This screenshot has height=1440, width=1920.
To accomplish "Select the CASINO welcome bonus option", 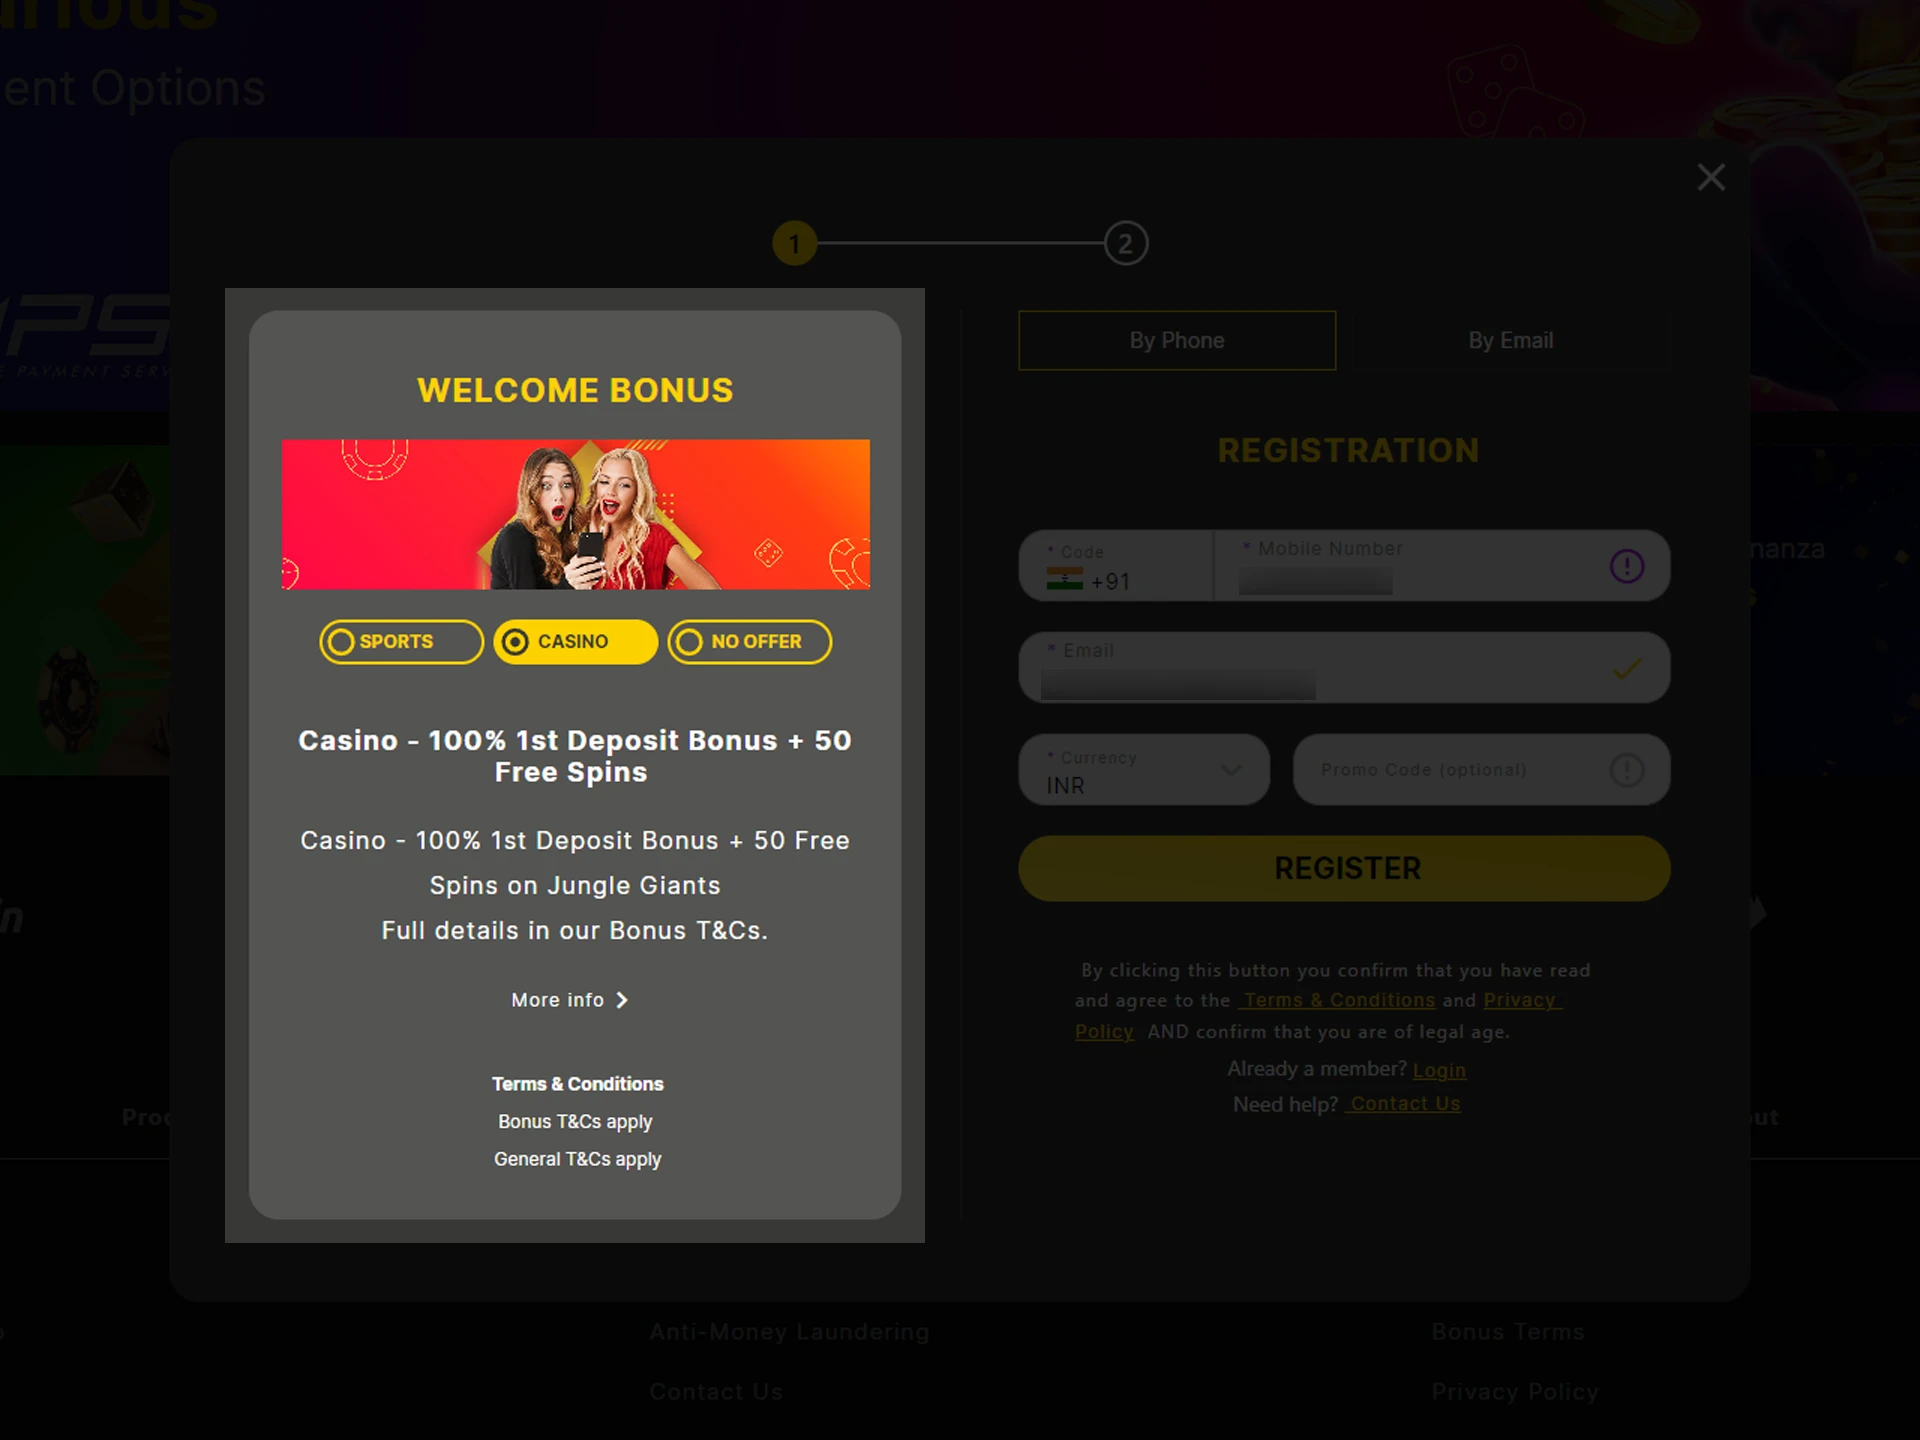I will pyautogui.click(x=574, y=640).
